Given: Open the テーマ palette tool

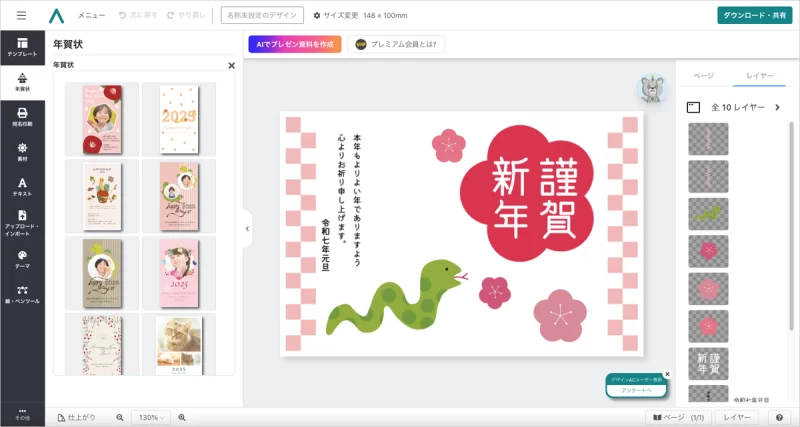Looking at the screenshot, I should tap(22, 258).
